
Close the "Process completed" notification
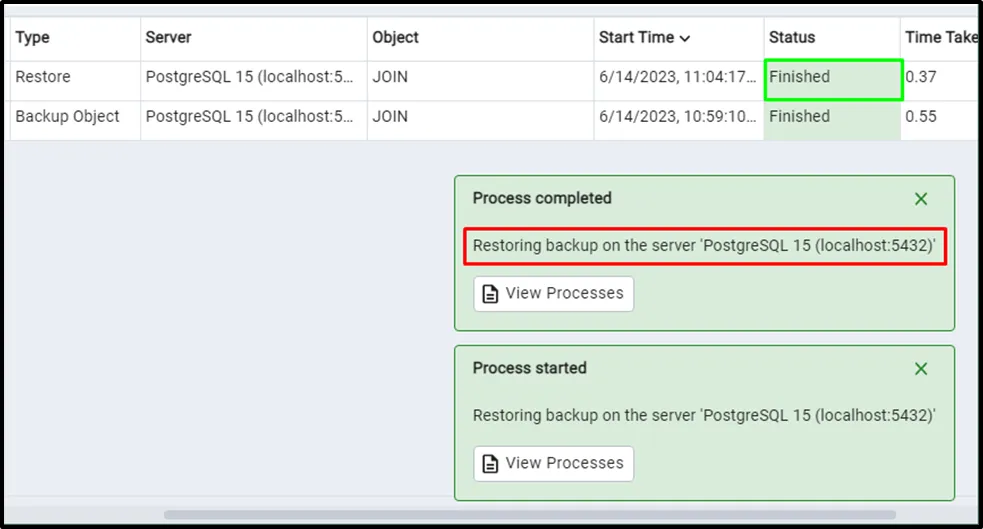click(x=921, y=199)
